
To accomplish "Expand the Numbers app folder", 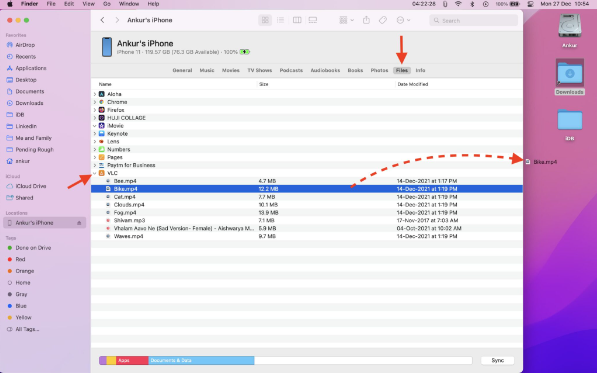I will pyautogui.click(x=95, y=150).
